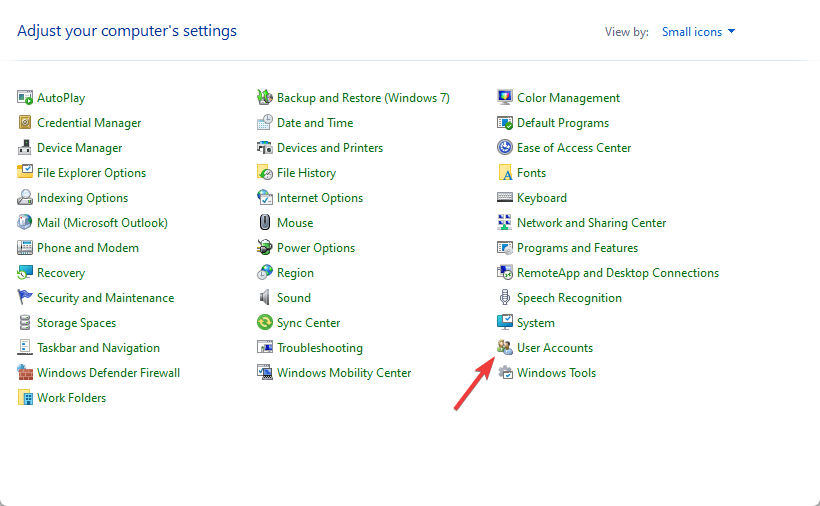Open the Work Folders link
This screenshot has height=506, width=820.
tap(71, 398)
